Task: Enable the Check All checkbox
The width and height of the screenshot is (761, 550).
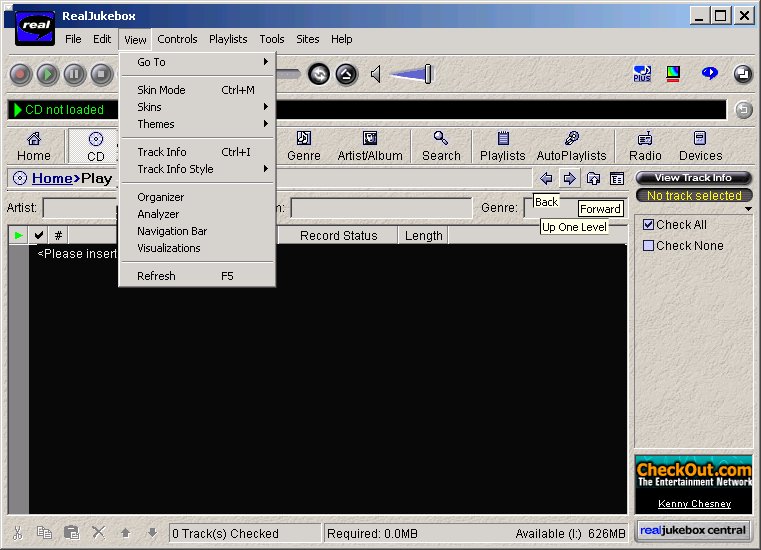Action: click(x=648, y=225)
